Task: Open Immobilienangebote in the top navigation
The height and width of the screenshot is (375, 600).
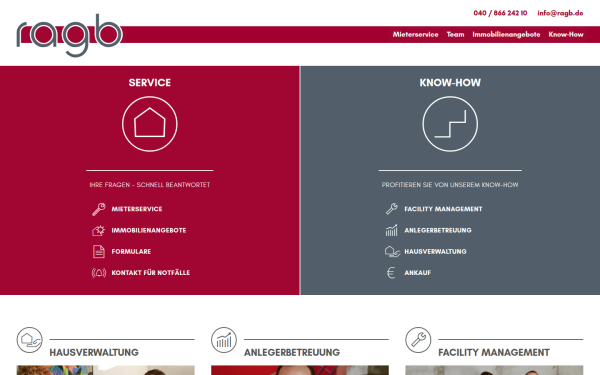Action: click(x=506, y=34)
